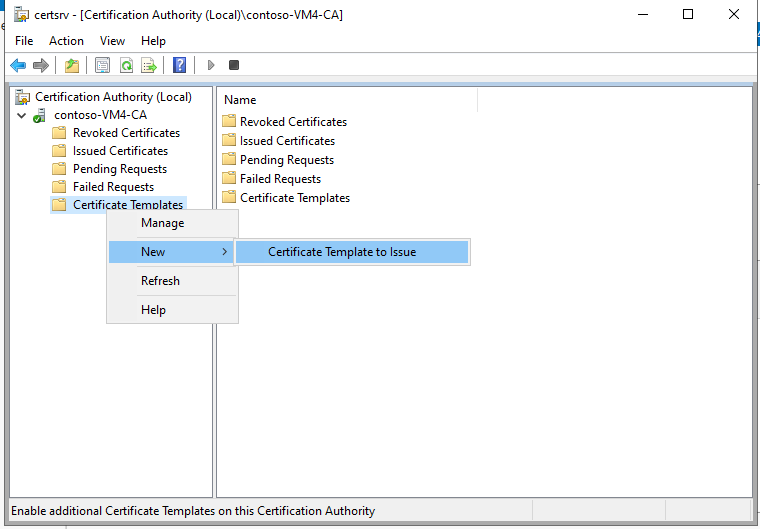760x529 pixels.
Task: Click the Name column header
Action: point(240,100)
